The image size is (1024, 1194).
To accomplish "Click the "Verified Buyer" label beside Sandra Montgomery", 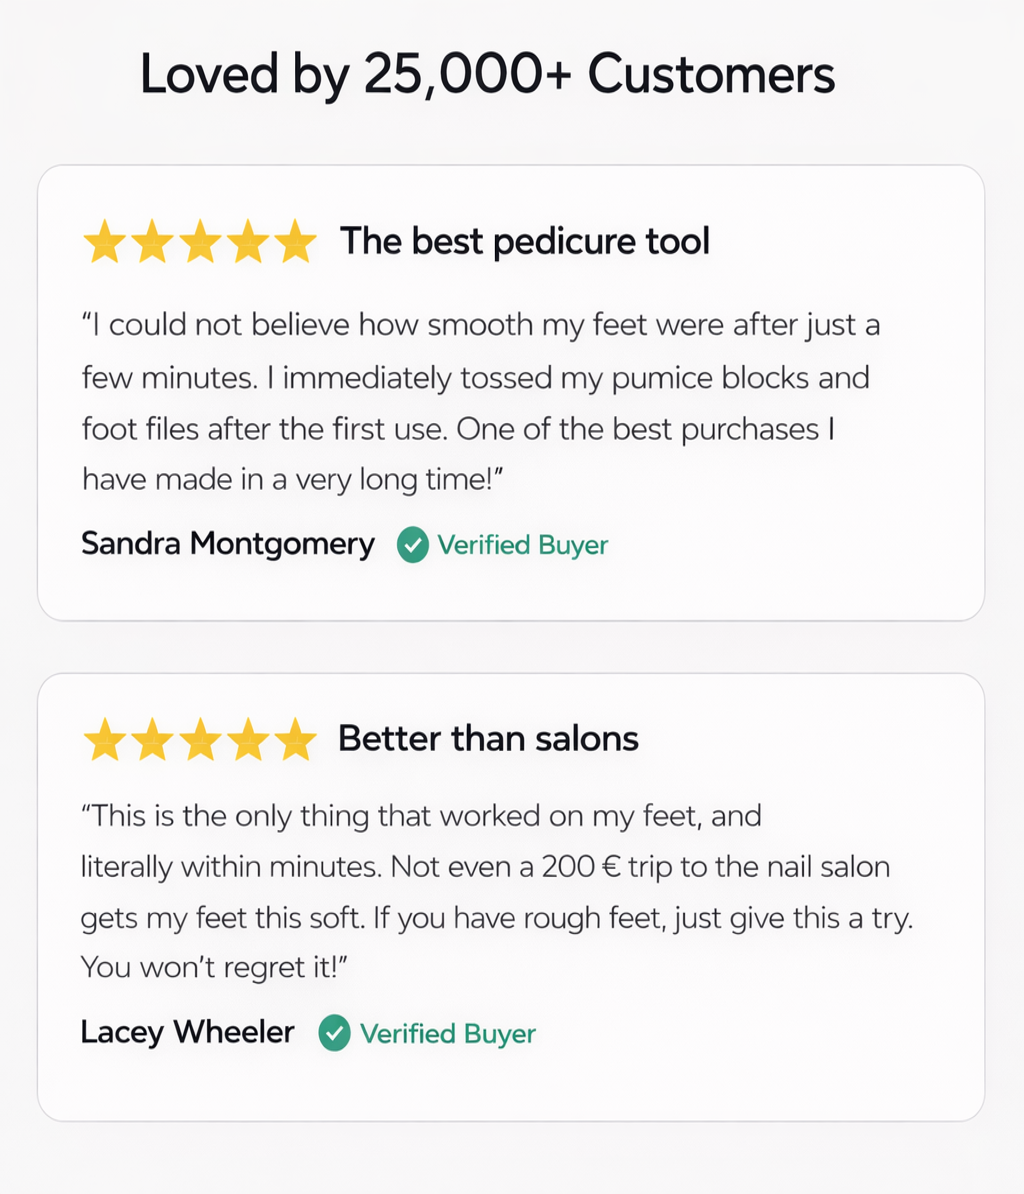I will tap(522, 545).
